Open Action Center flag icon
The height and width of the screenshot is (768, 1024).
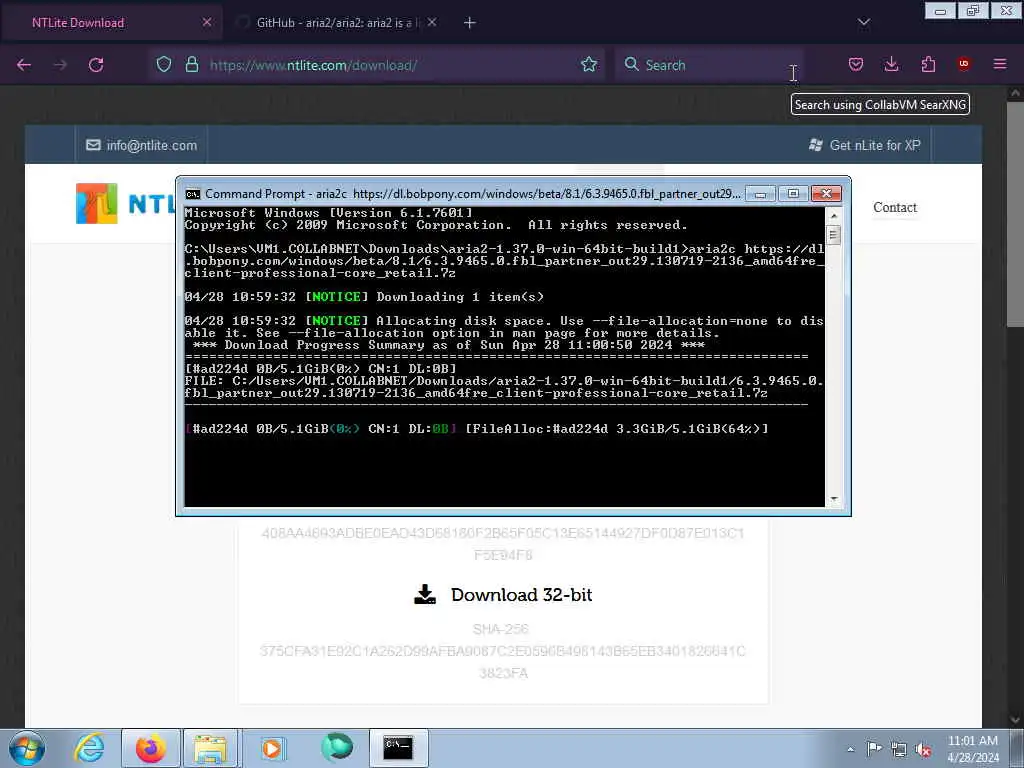tap(874, 749)
